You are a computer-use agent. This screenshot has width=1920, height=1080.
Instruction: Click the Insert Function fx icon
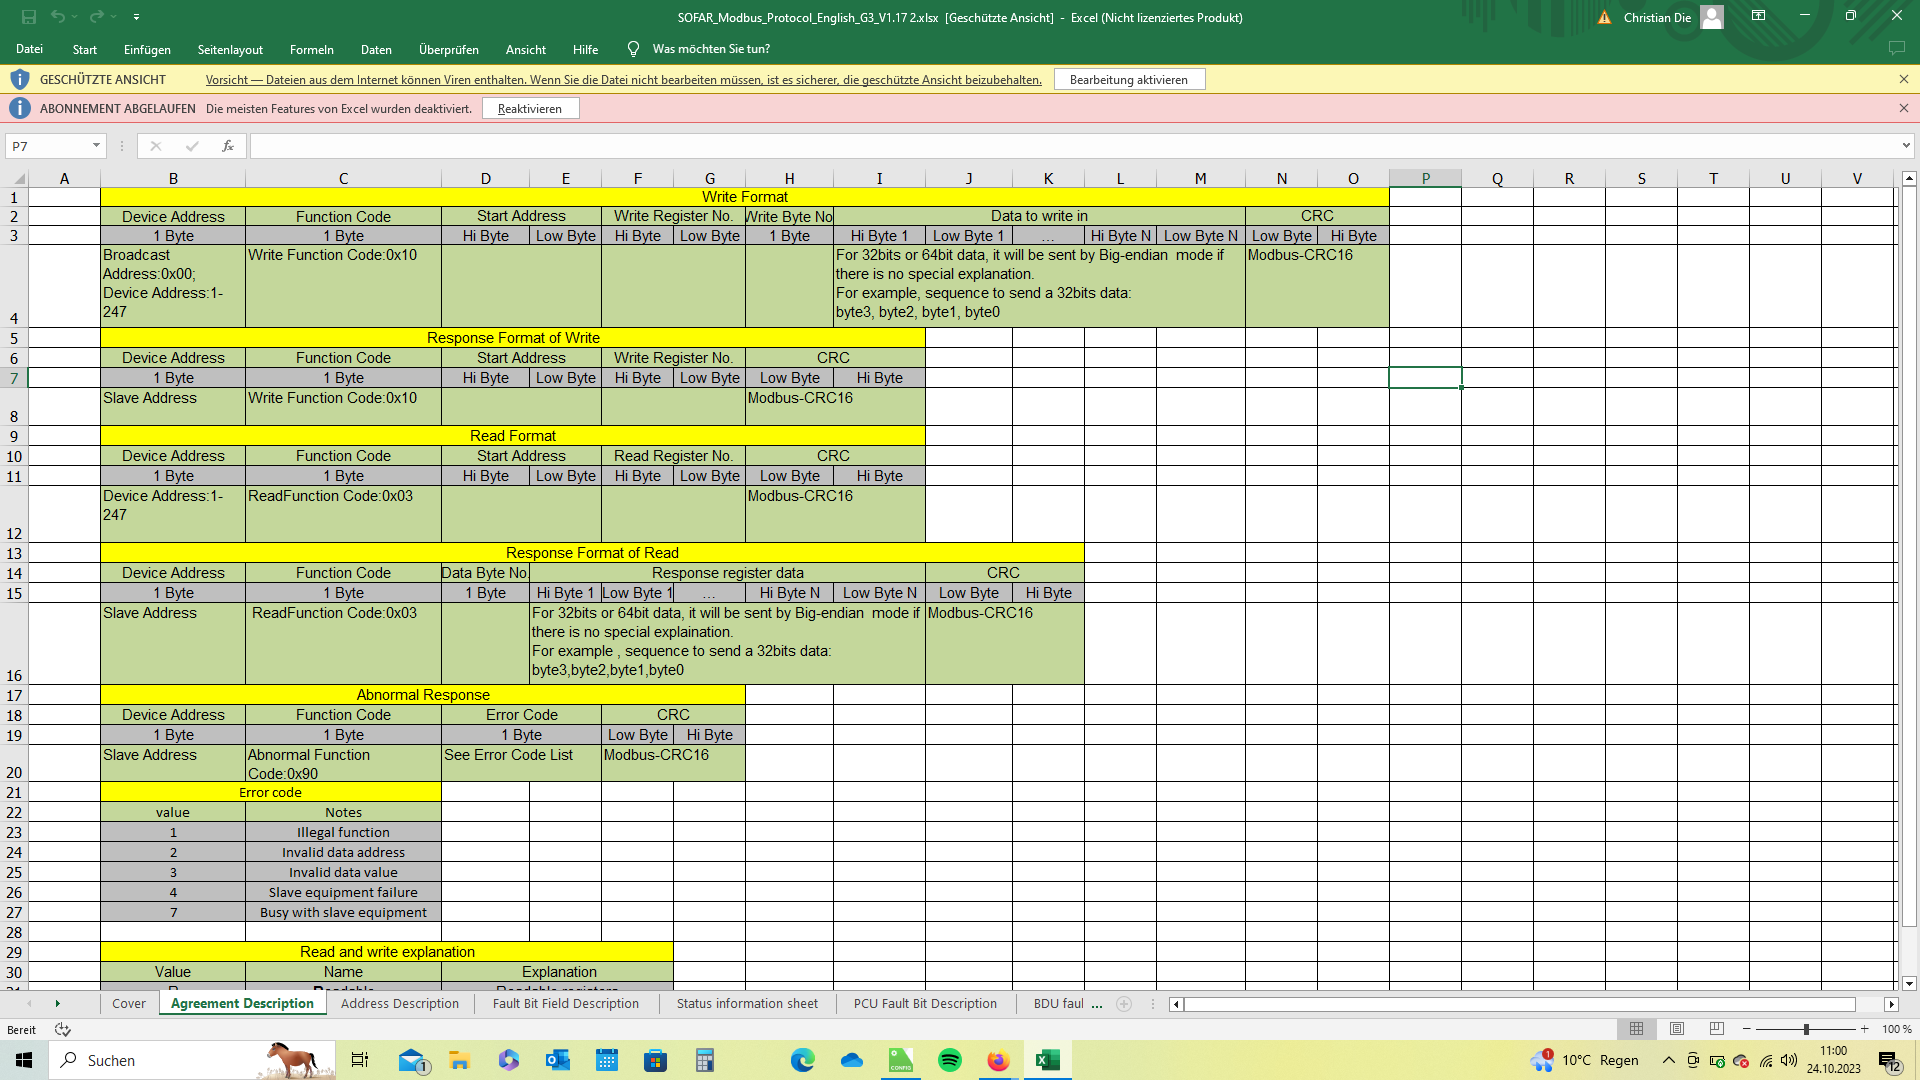tap(228, 146)
